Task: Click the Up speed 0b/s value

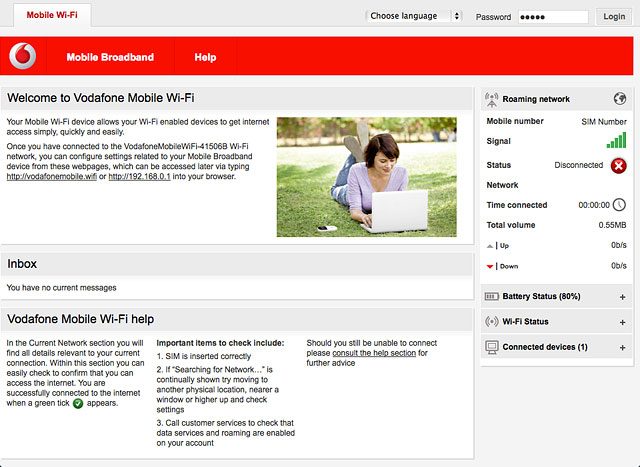Action: [619, 245]
